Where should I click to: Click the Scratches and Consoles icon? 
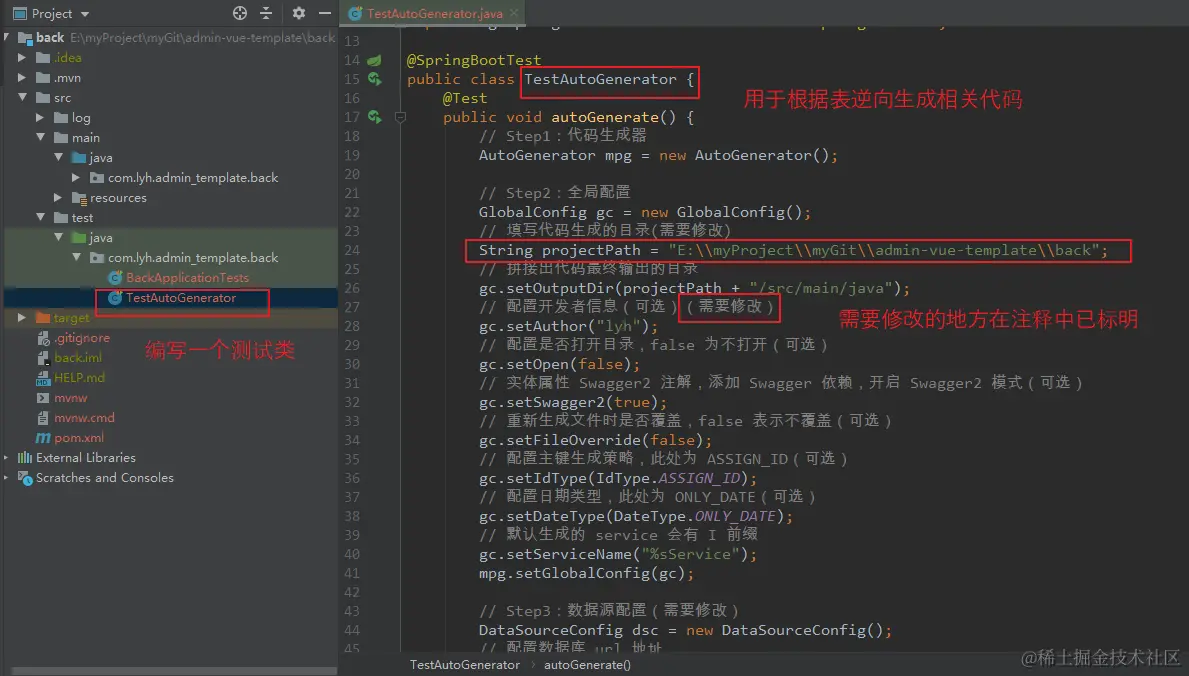(25, 478)
